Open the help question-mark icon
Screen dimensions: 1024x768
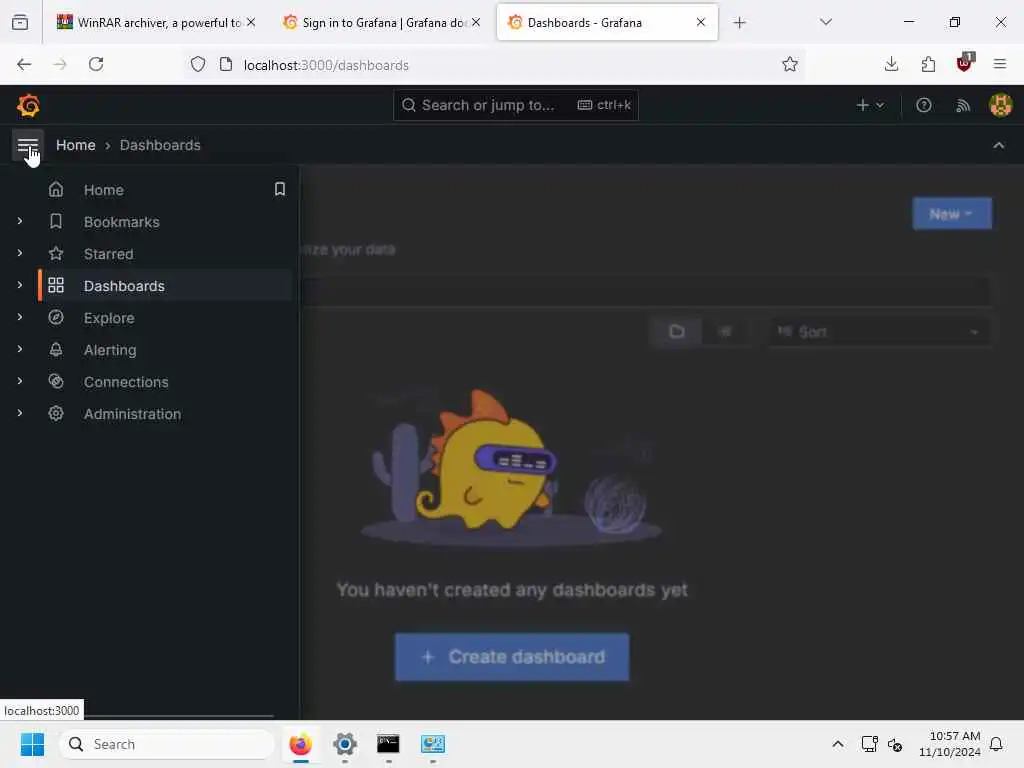click(x=923, y=105)
